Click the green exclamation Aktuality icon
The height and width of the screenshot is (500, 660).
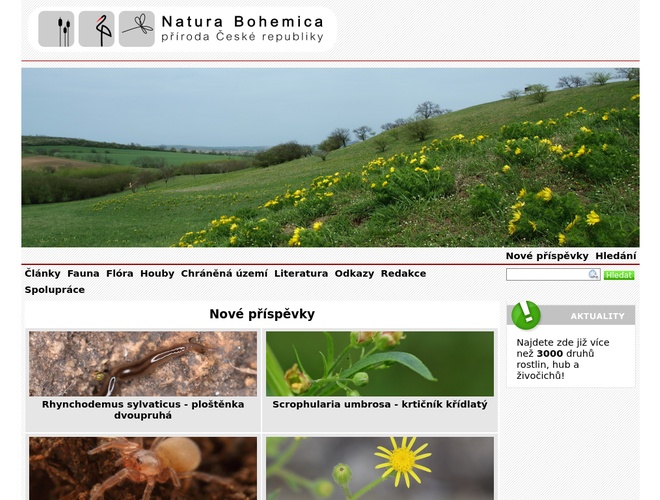tap(525, 315)
